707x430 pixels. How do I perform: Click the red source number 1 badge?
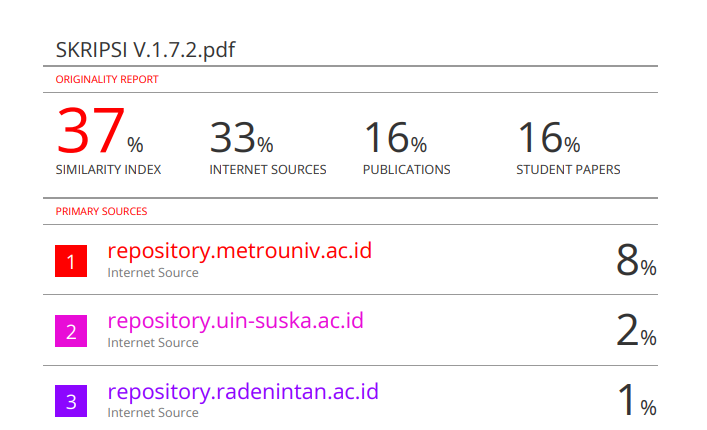point(71,261)
